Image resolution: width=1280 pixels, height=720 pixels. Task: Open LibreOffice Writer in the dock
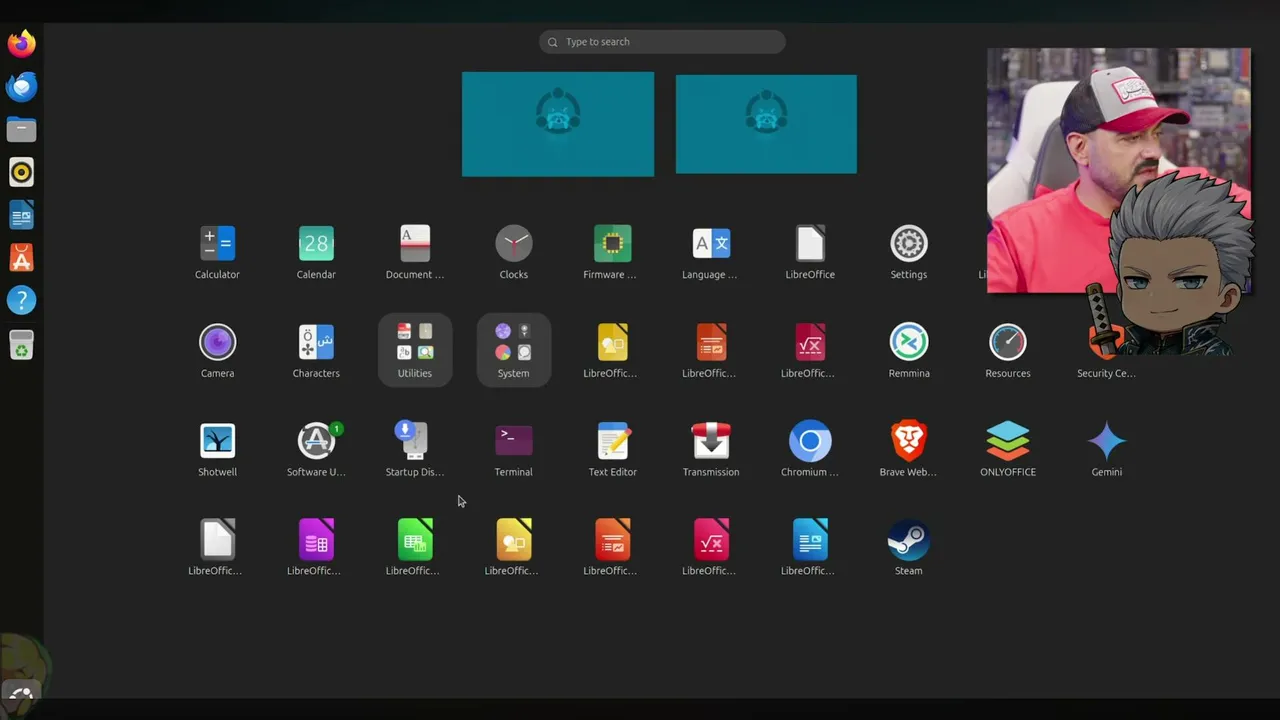pyautogui.click(x=21, y=215)
